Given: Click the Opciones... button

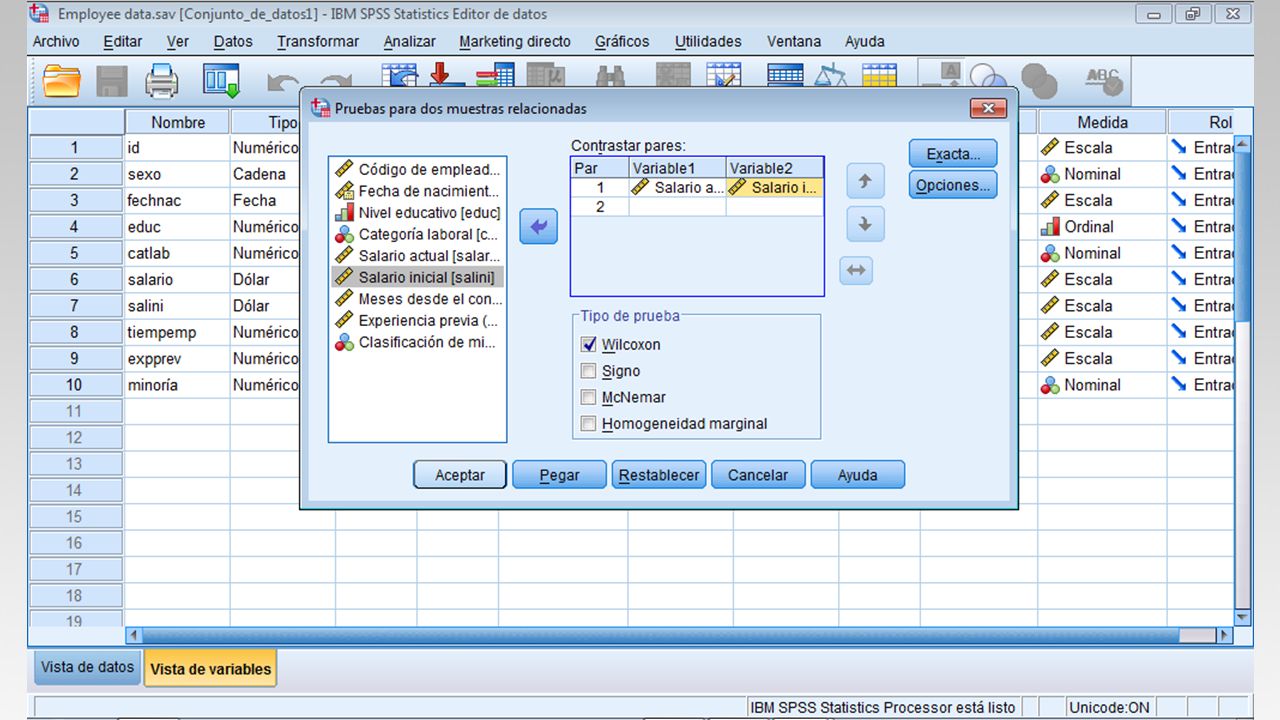Looking at the screenshot, I should [x=953, y=185].
